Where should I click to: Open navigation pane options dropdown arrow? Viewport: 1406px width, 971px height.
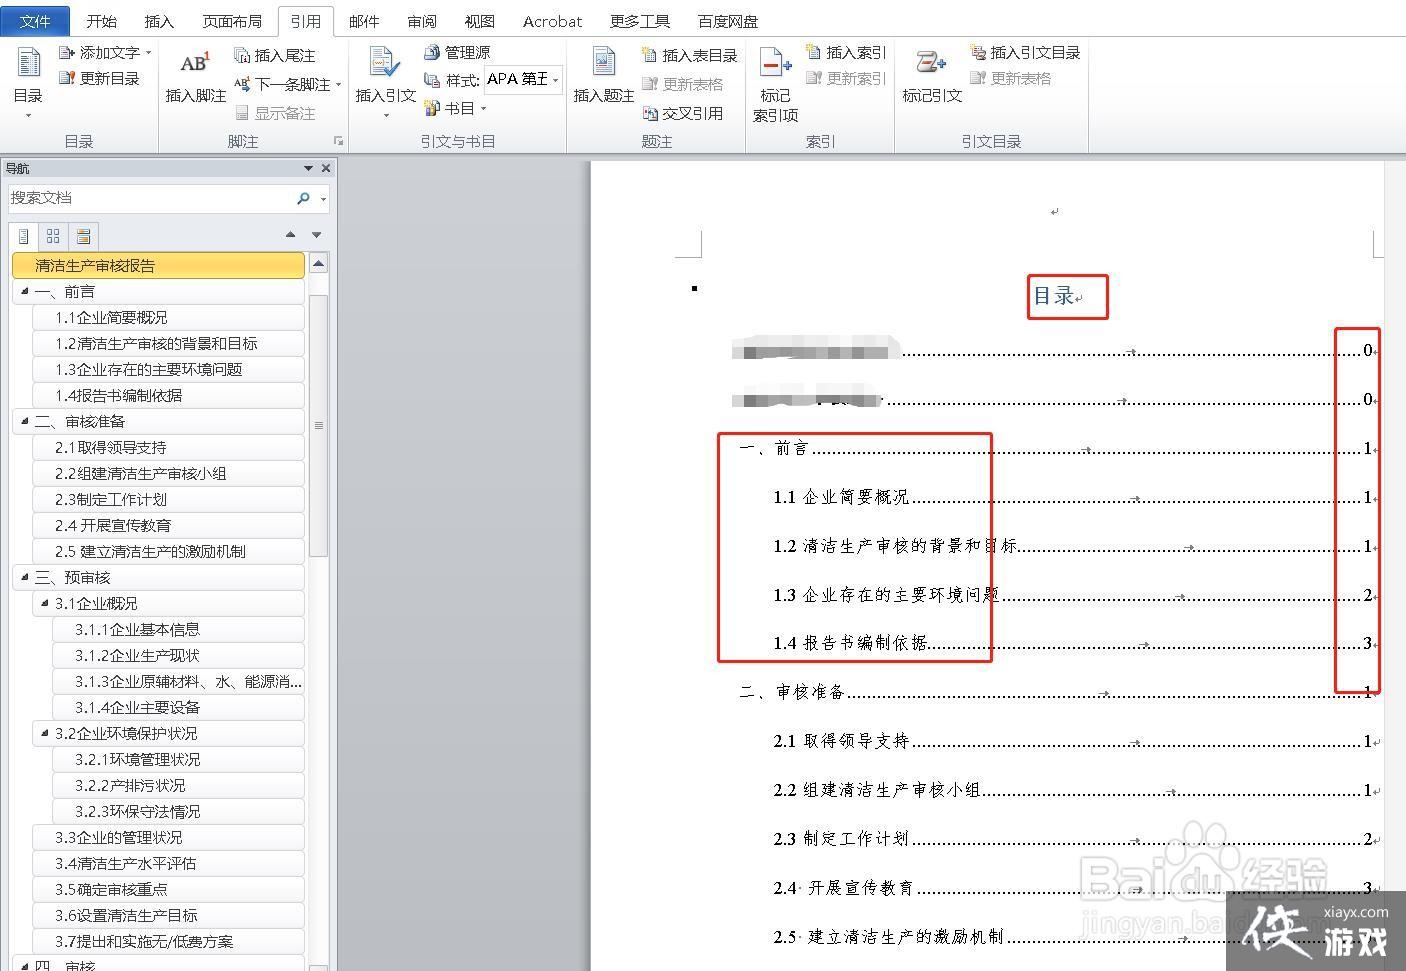pyautogui.click(x=308, y=168)
